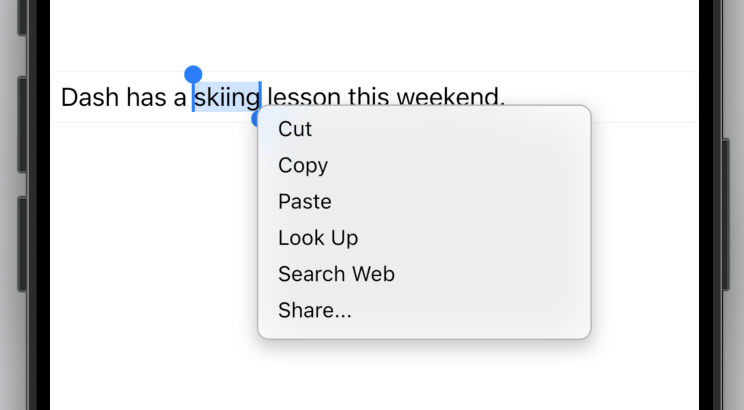Click the top selection handle before skiing
Image resolution: width=744 pixels, height=410 pixels.
(x=193, y=75)
